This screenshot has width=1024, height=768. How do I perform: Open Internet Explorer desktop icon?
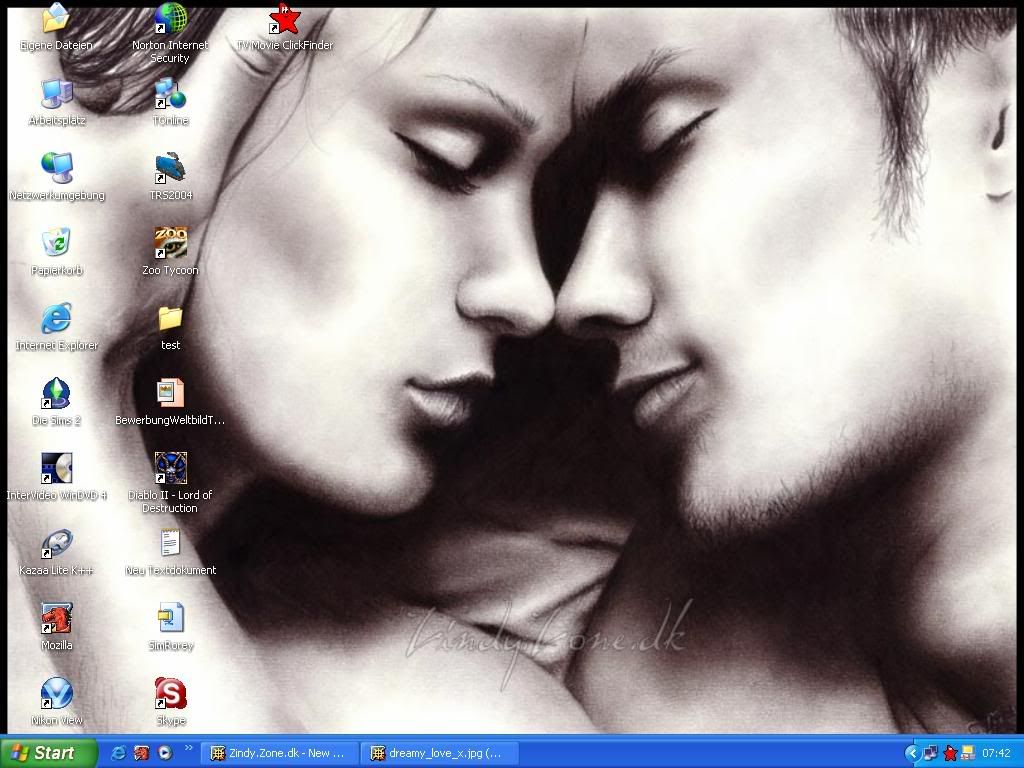(57, 318)
